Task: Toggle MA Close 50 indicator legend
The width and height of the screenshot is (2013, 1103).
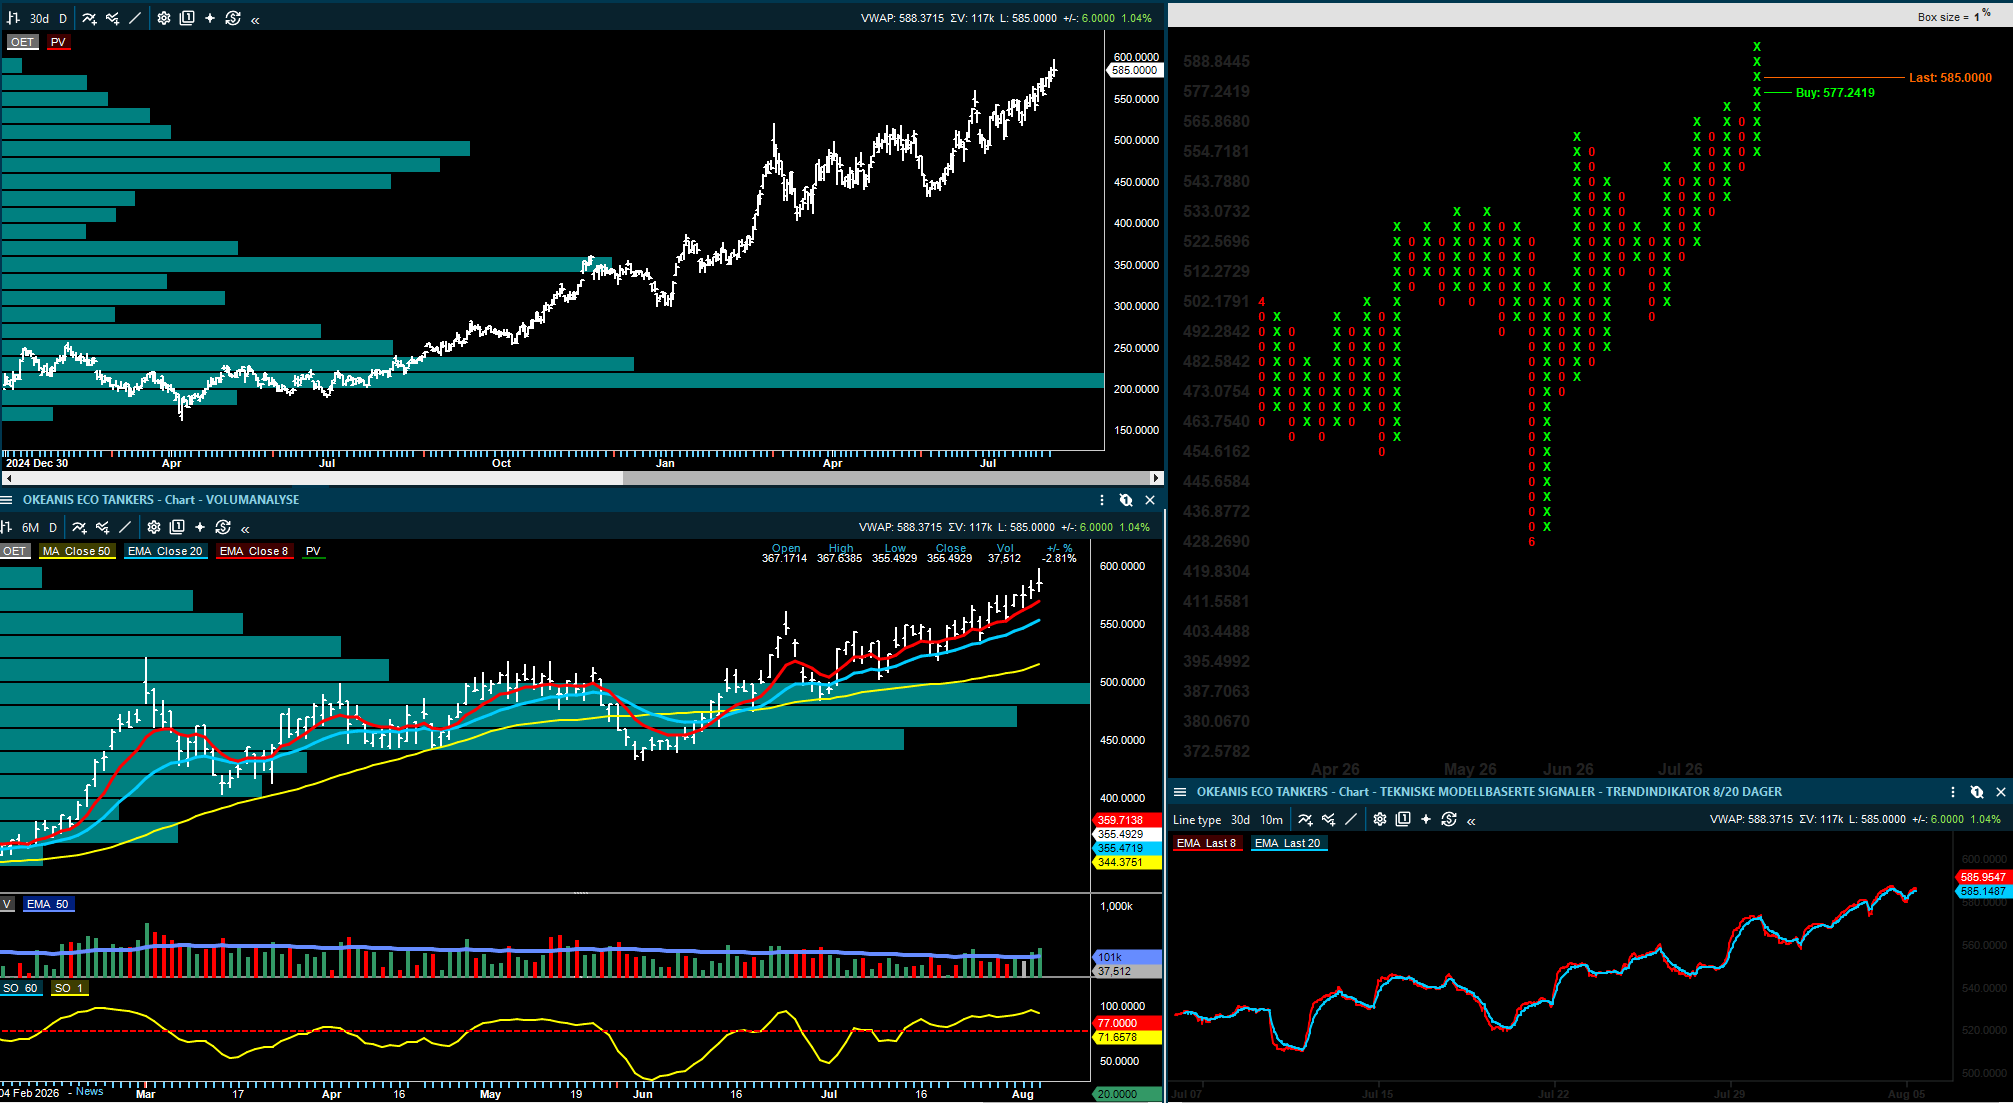Action: pos(77,551)
